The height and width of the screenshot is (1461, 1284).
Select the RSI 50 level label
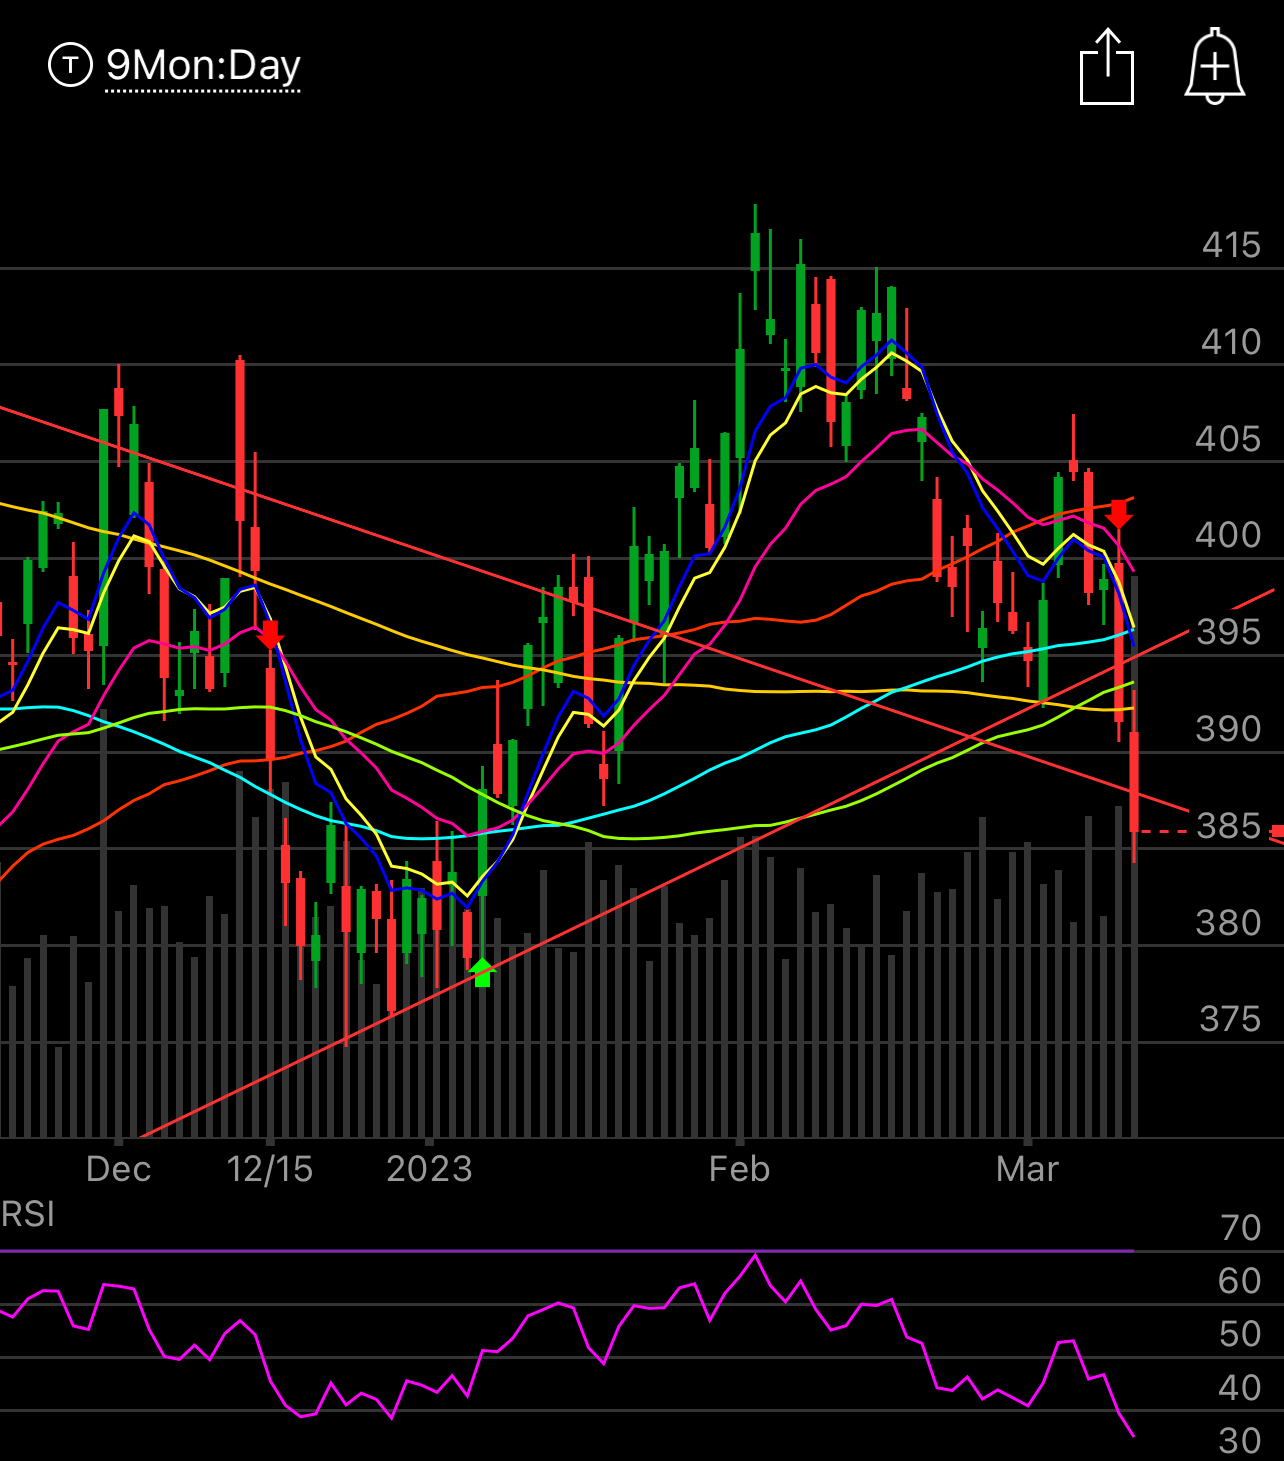pos(1240,1334)
